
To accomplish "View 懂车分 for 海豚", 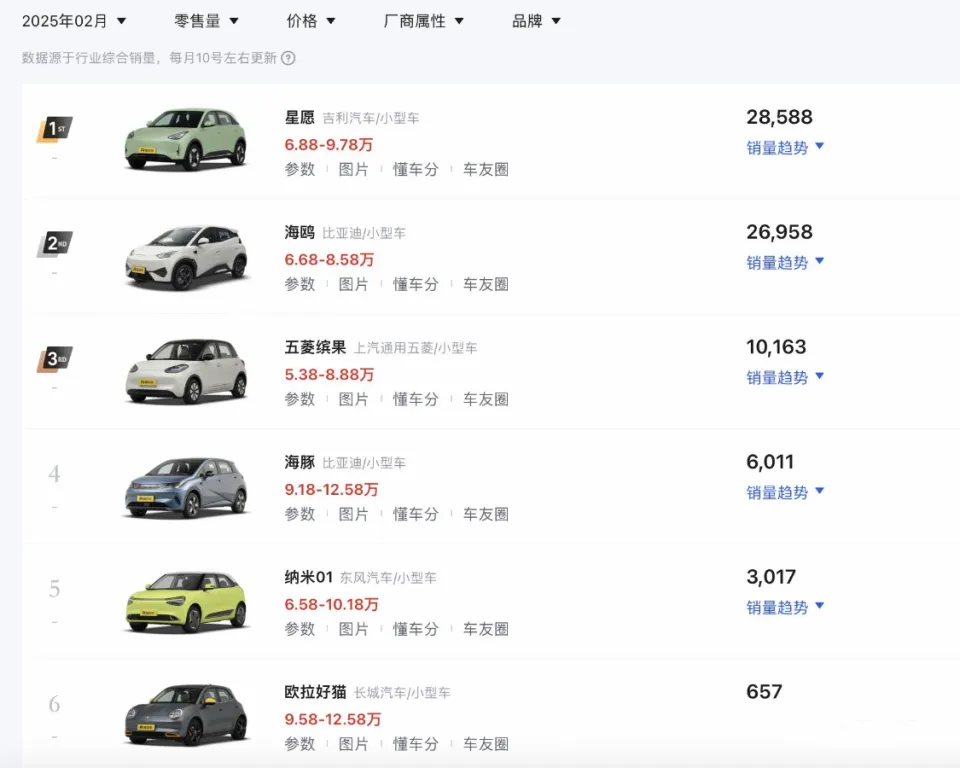I will pos(416,514).
